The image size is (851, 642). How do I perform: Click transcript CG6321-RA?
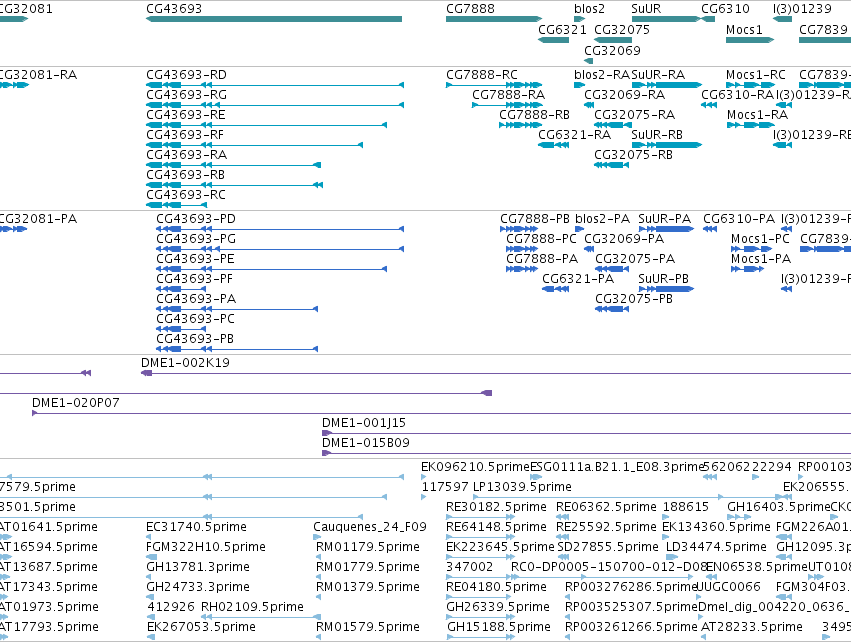coord(574,135)
